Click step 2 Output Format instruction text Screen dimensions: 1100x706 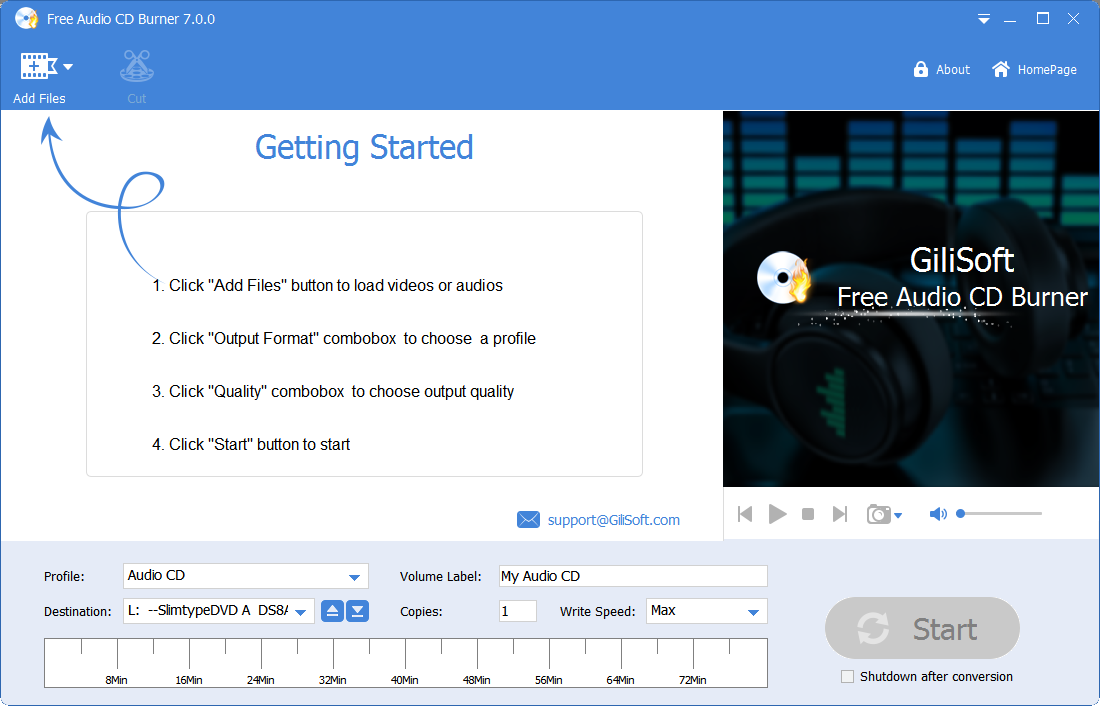click(344, 338)
